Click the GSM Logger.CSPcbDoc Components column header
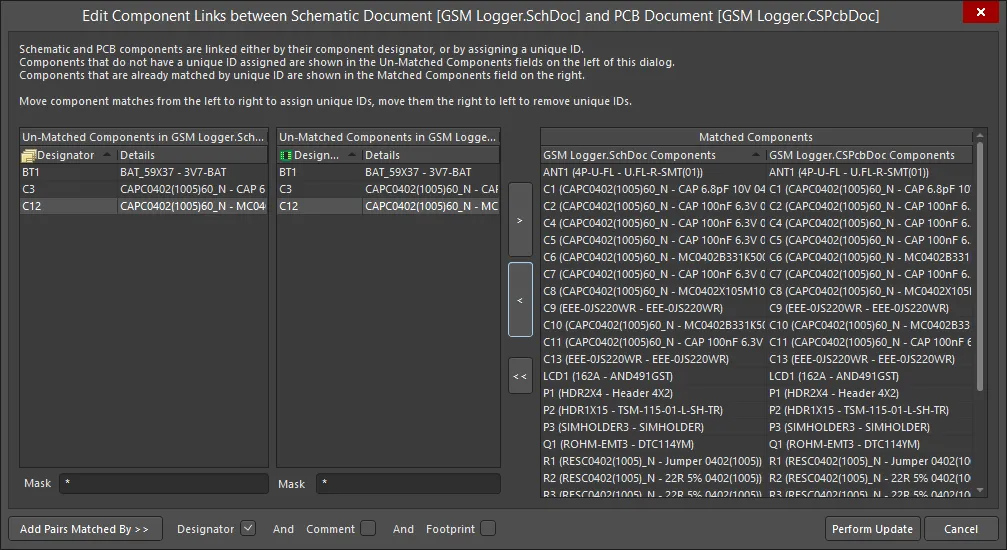Screen dimensions: 1007x550 pyautogui.click(x=868, y=155)
